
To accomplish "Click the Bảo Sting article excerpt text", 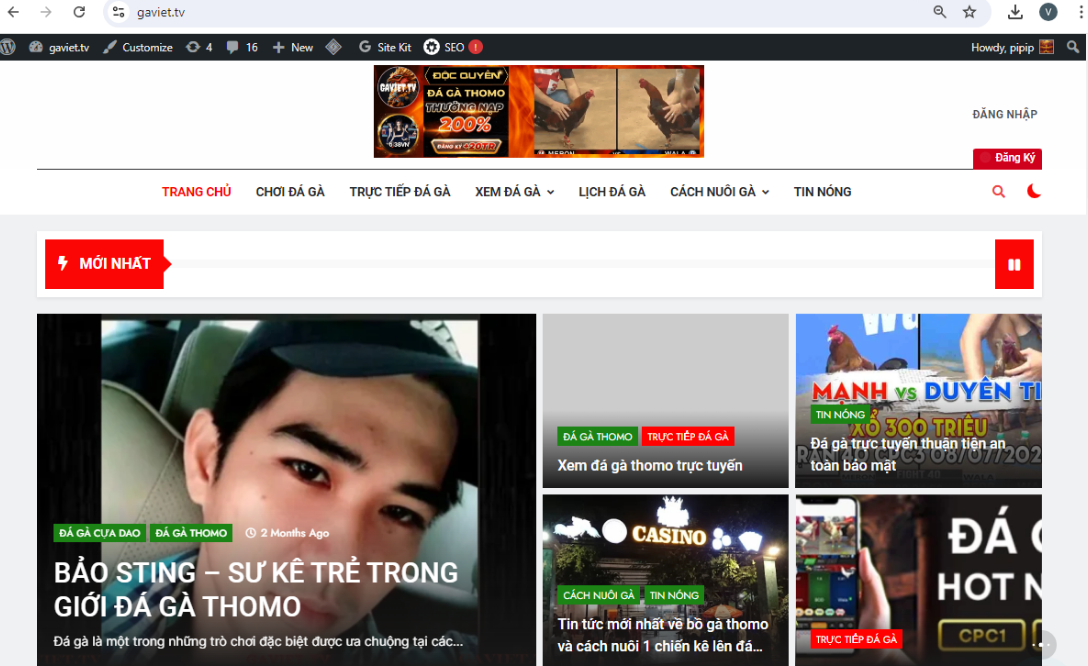I will [x=258, y=642].
